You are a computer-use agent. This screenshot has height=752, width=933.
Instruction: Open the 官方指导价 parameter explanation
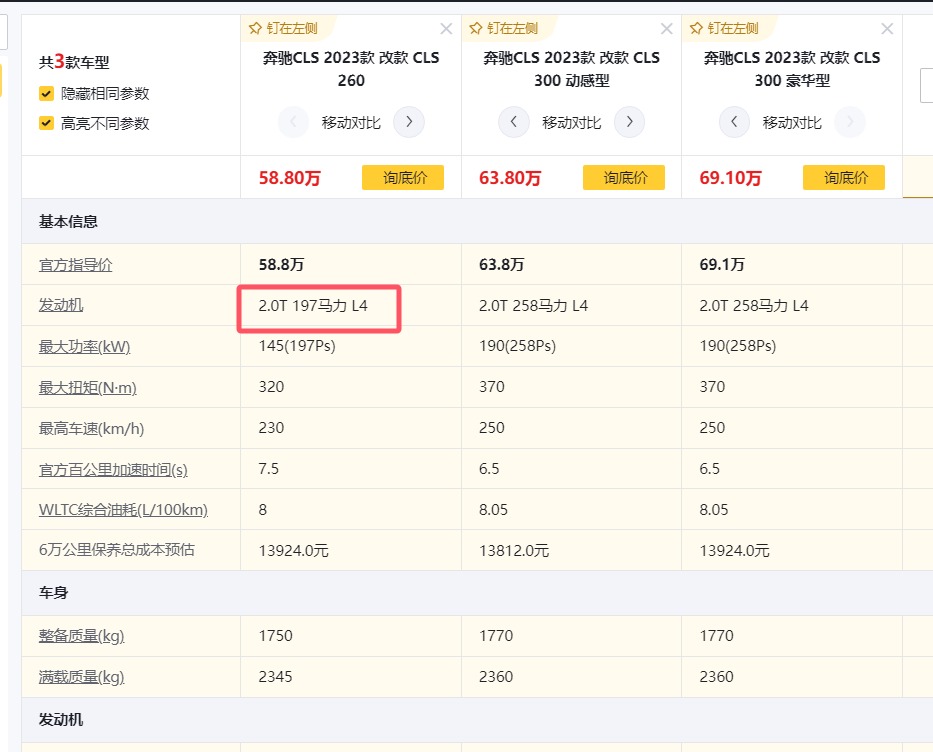point(76,265)
